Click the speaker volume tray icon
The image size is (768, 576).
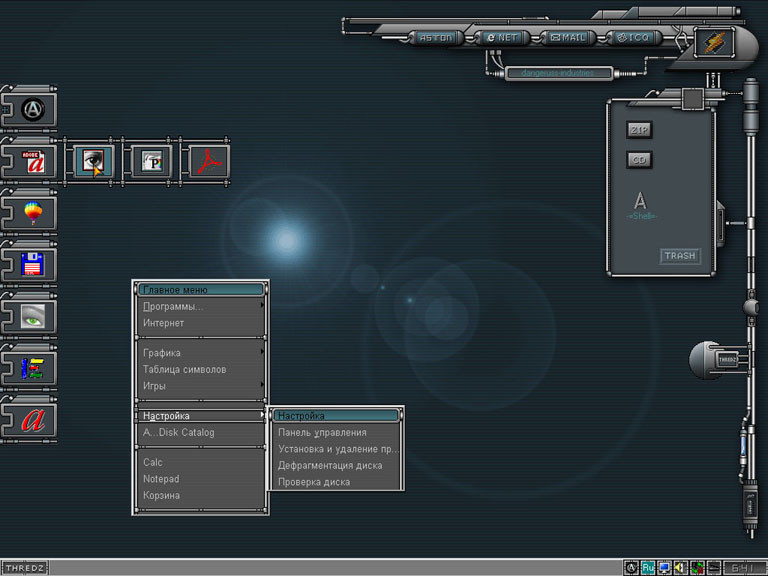tap(681, 568)
